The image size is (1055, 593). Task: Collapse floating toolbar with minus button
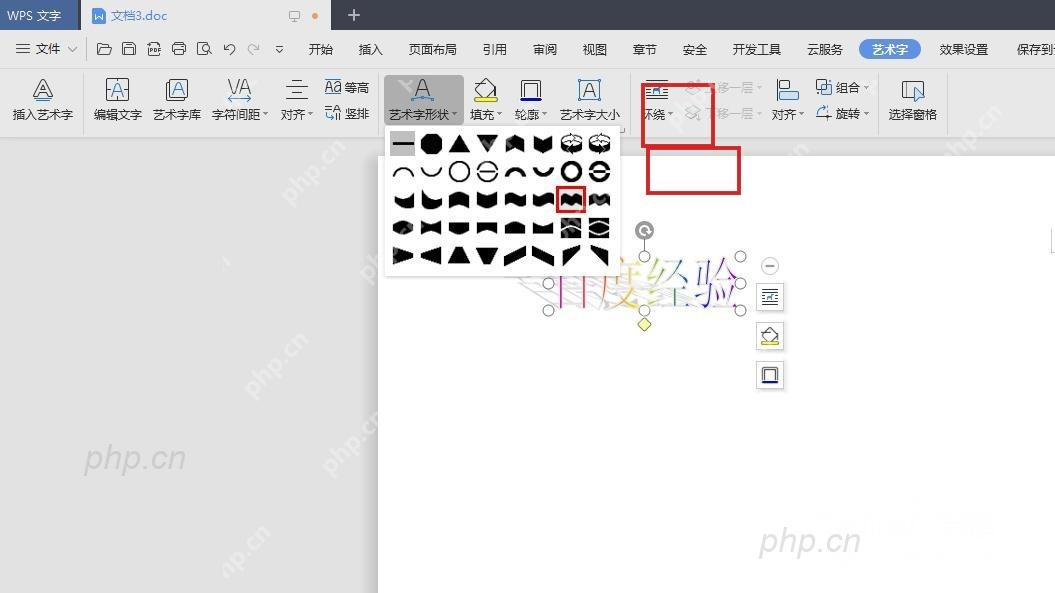[770, 266]
